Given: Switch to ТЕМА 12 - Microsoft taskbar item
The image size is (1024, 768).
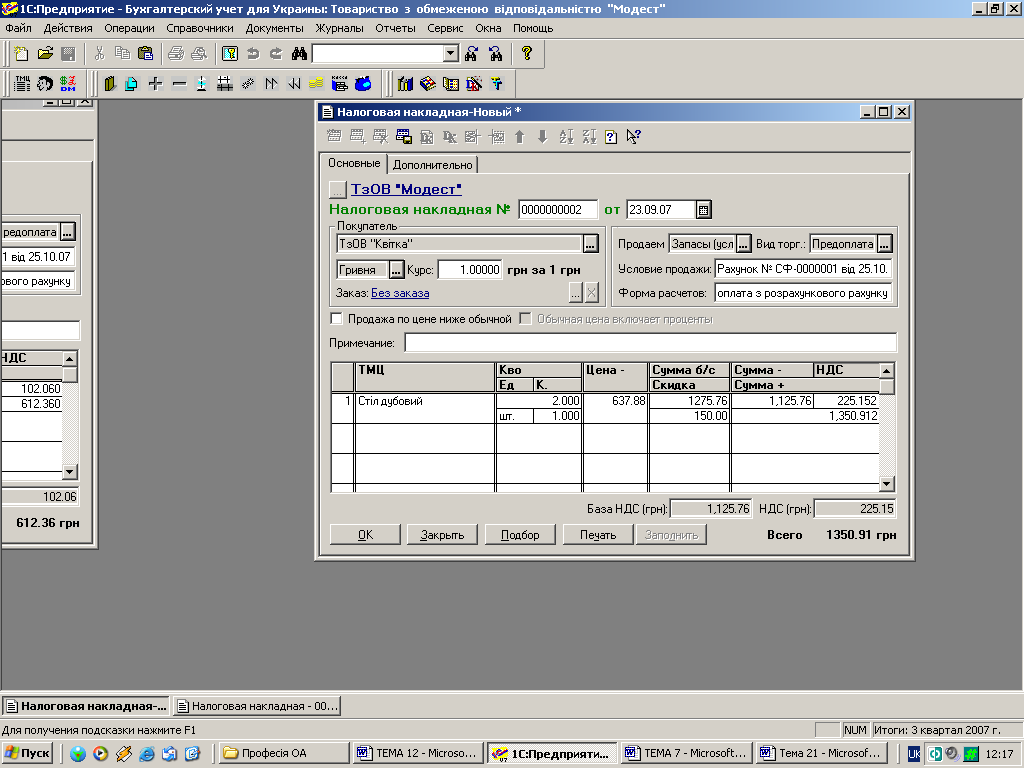Looking at the screenshot, I should click(x=418, y=754).
